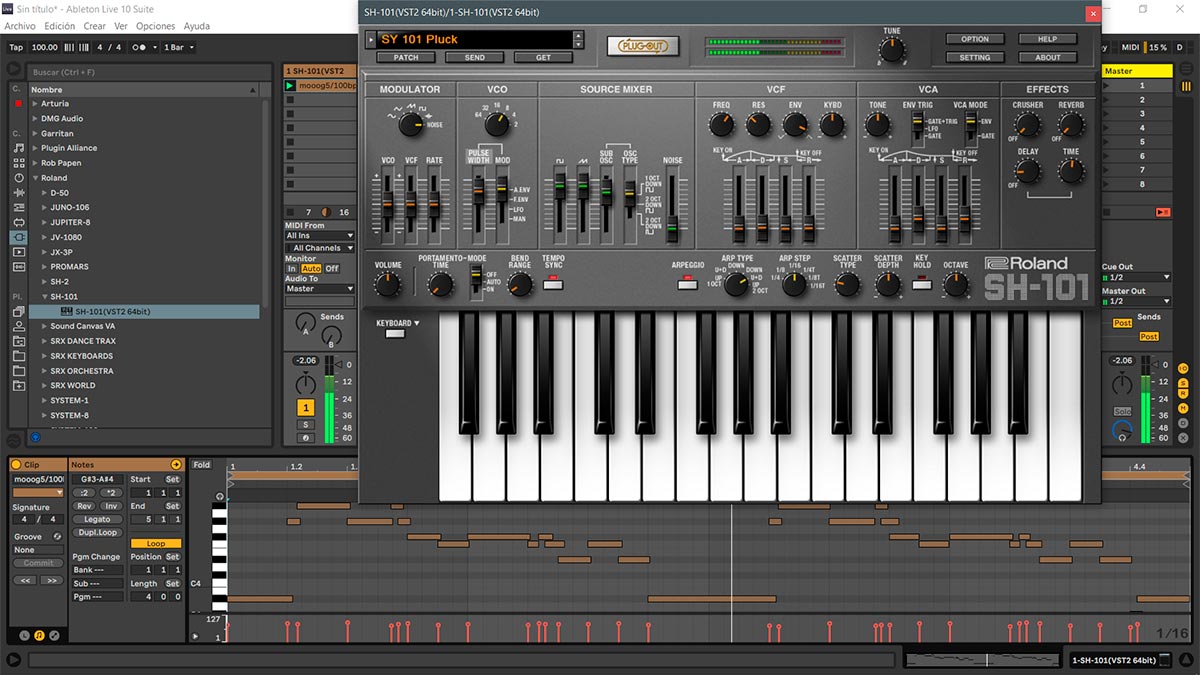Viewport: 1200px width, 675px height.
Task: Toggle the Loop switch in Notes panel
Action: click(155, 544)
